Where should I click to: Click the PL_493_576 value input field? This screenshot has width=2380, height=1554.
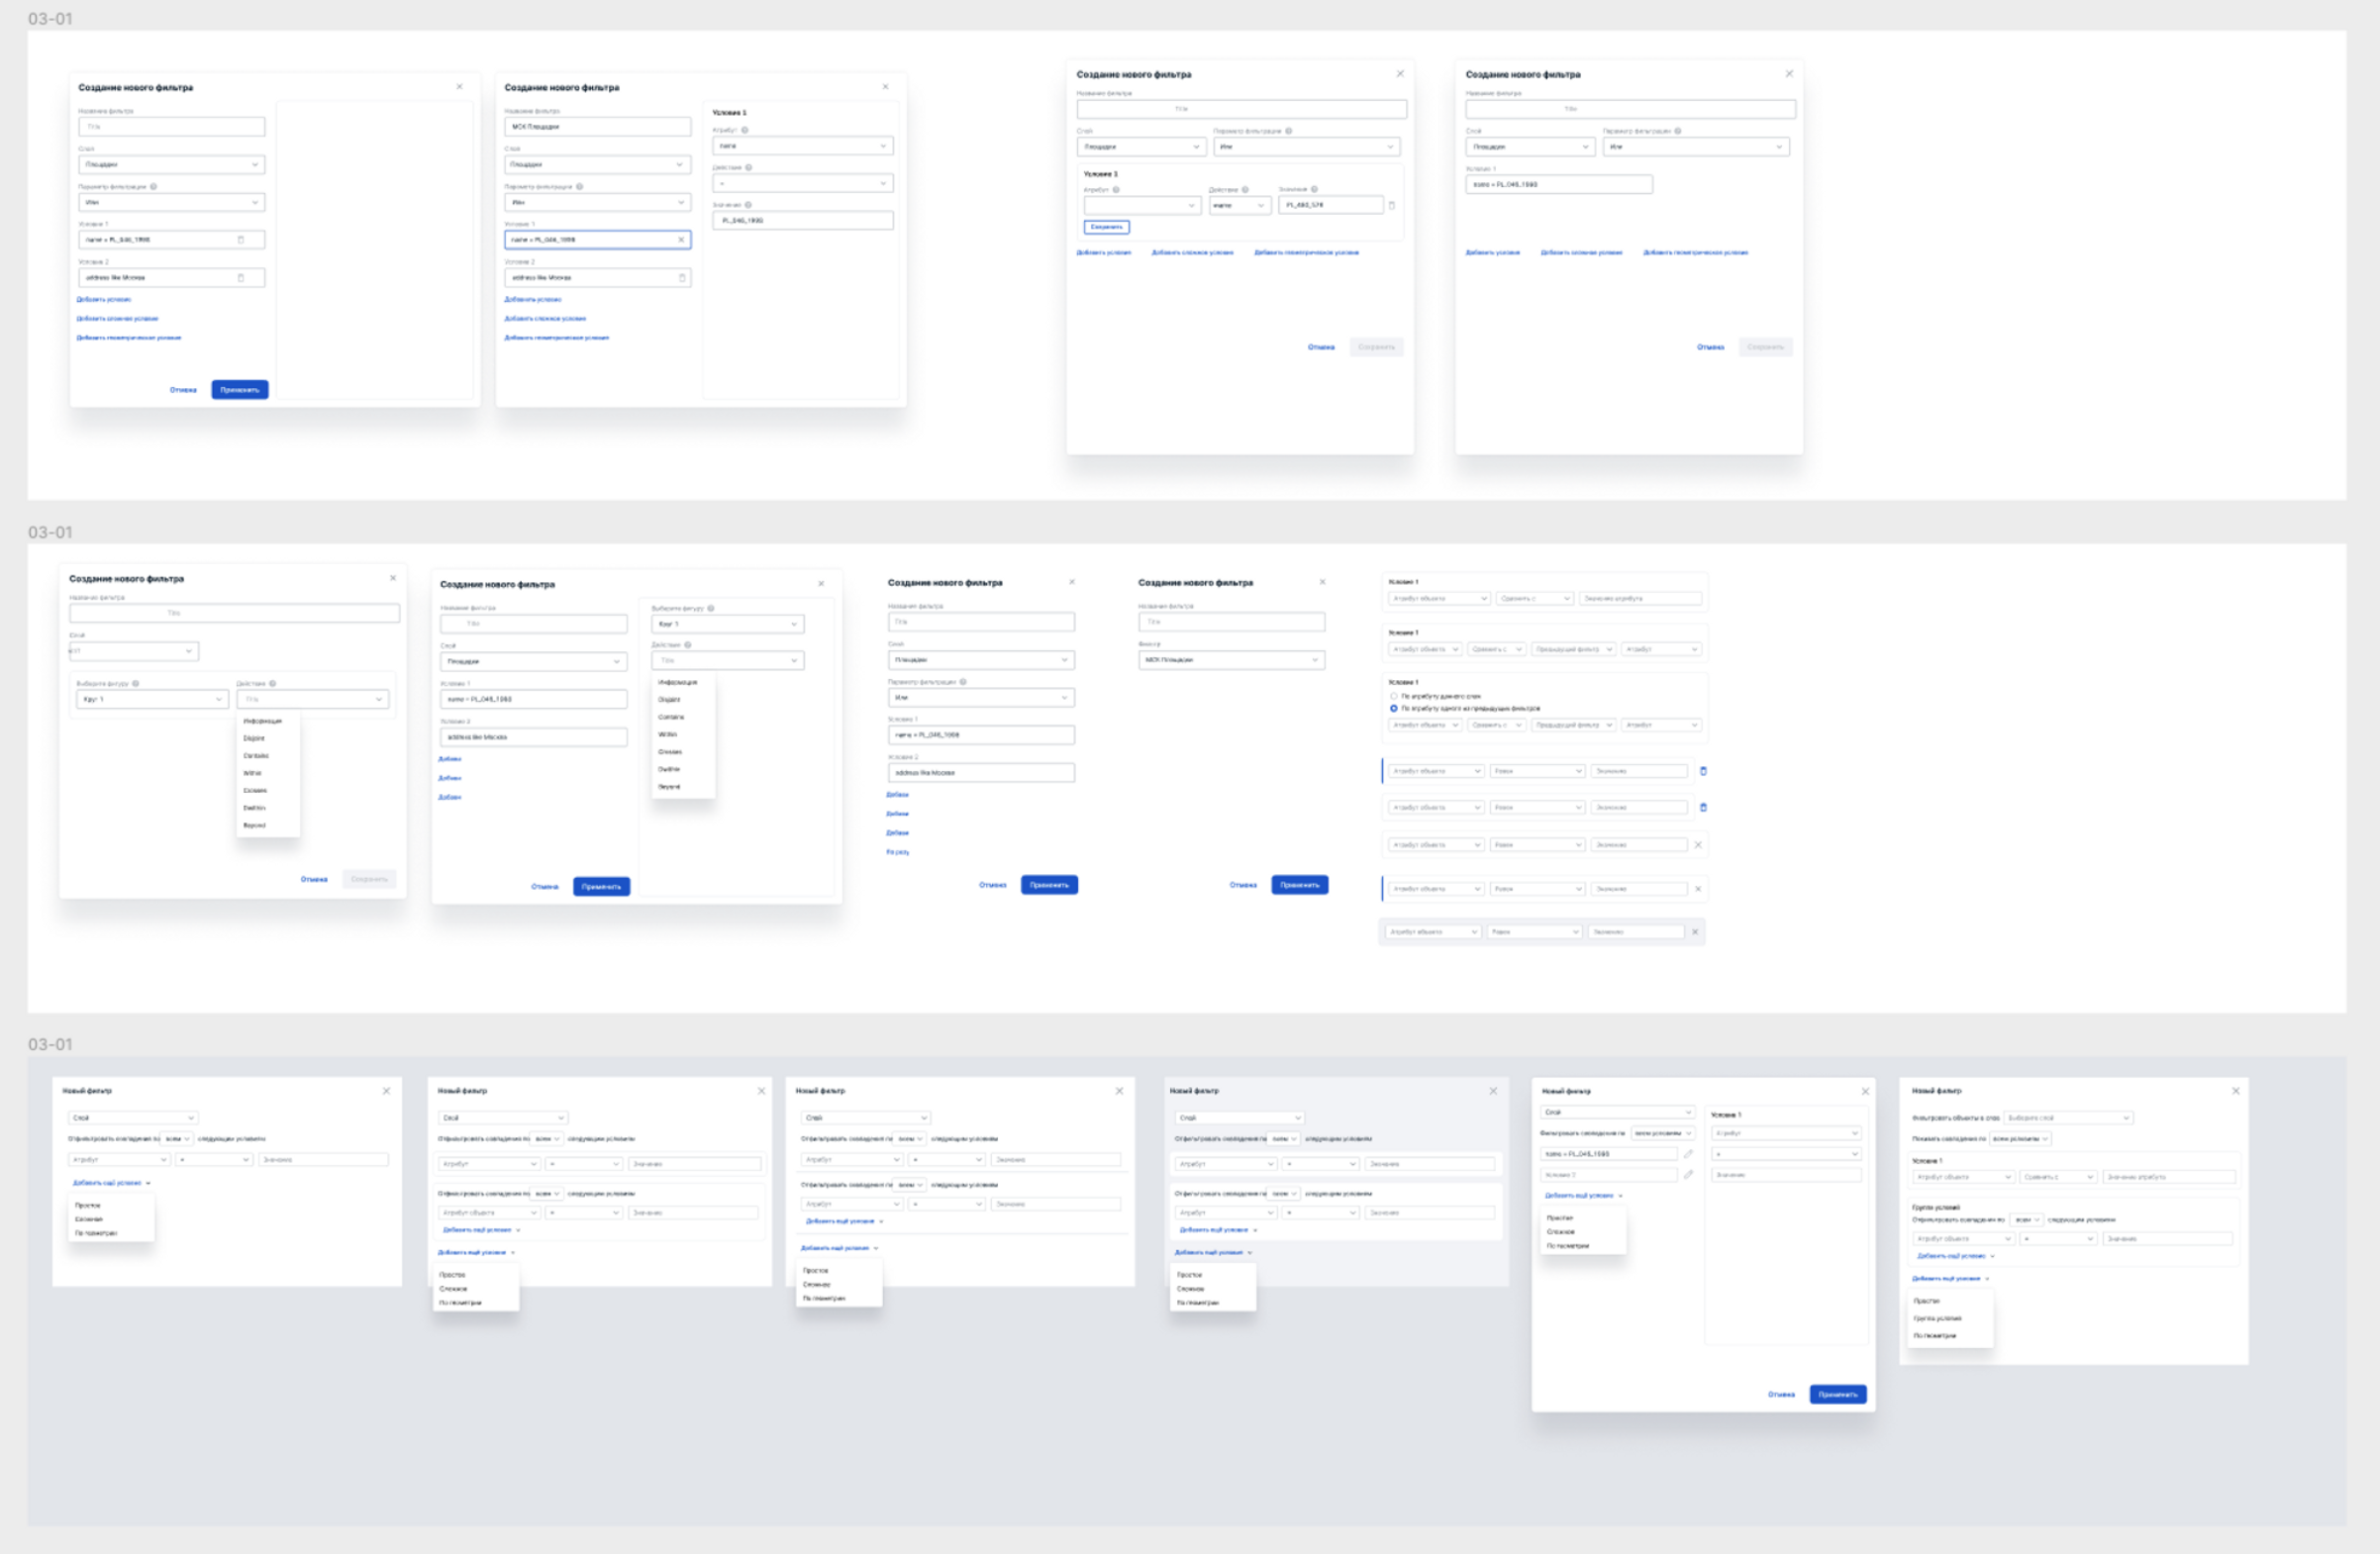pos(1330,205)
